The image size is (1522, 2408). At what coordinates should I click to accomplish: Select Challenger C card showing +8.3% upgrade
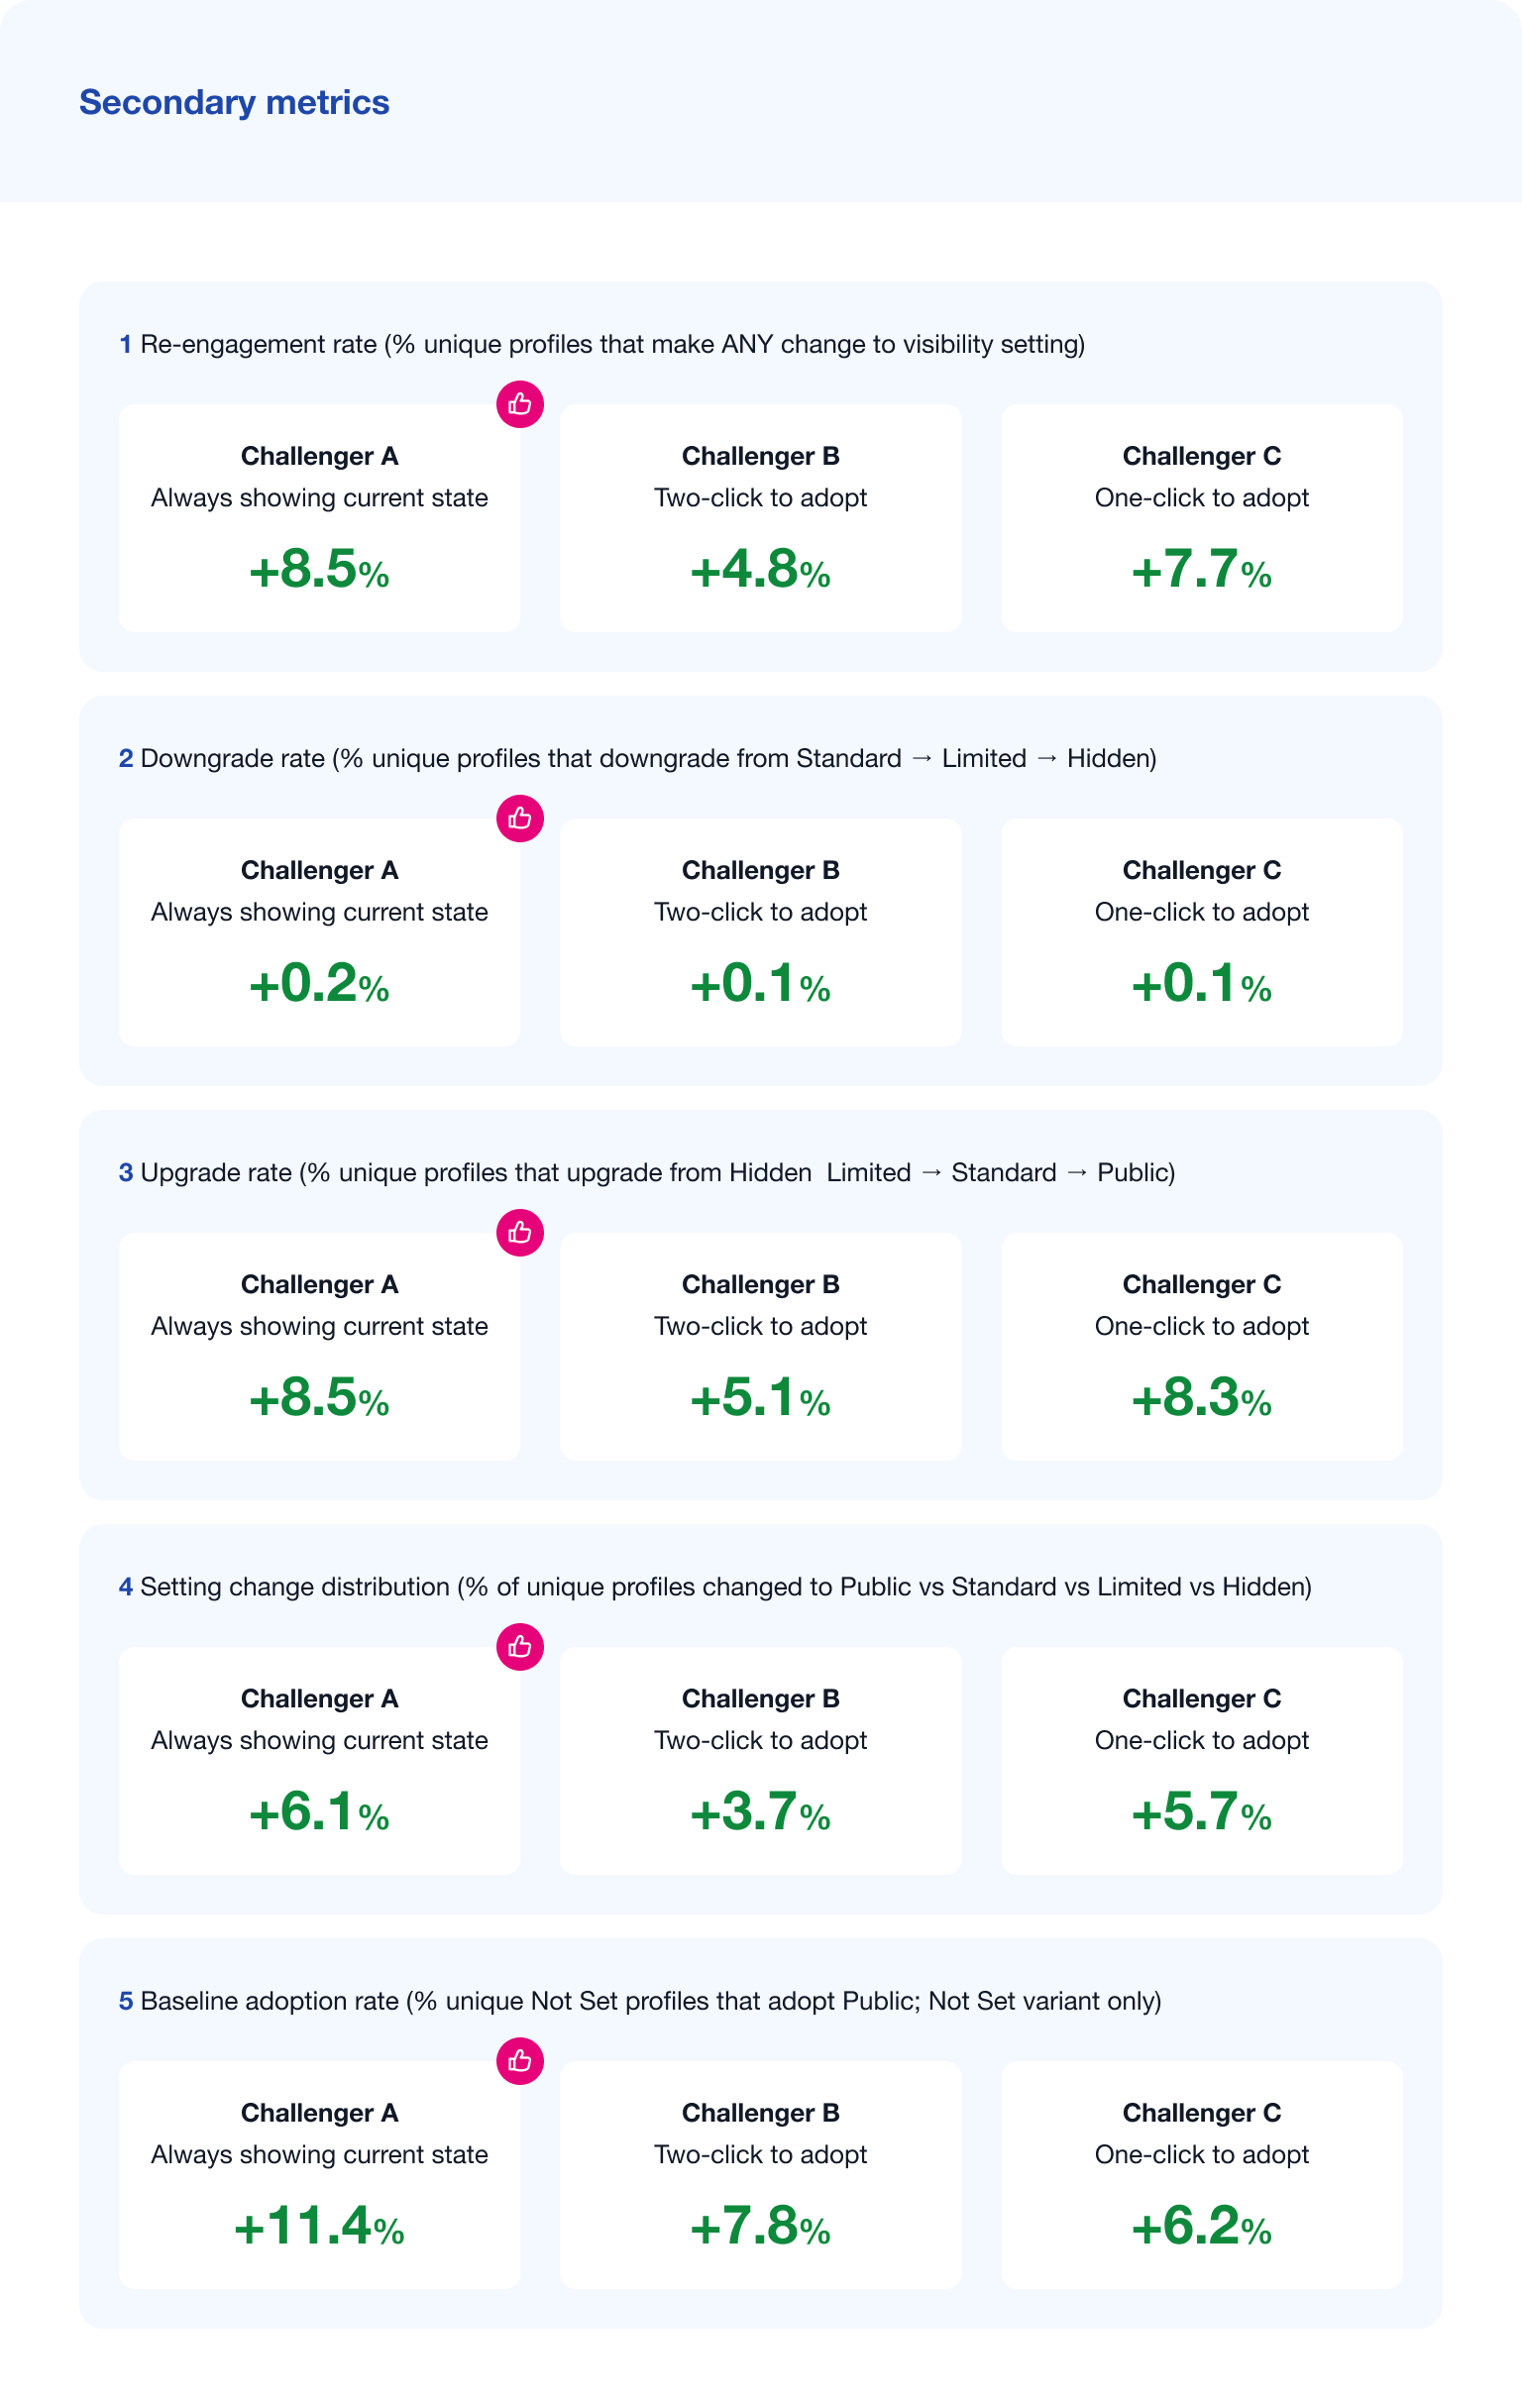click(1201, 1346)
